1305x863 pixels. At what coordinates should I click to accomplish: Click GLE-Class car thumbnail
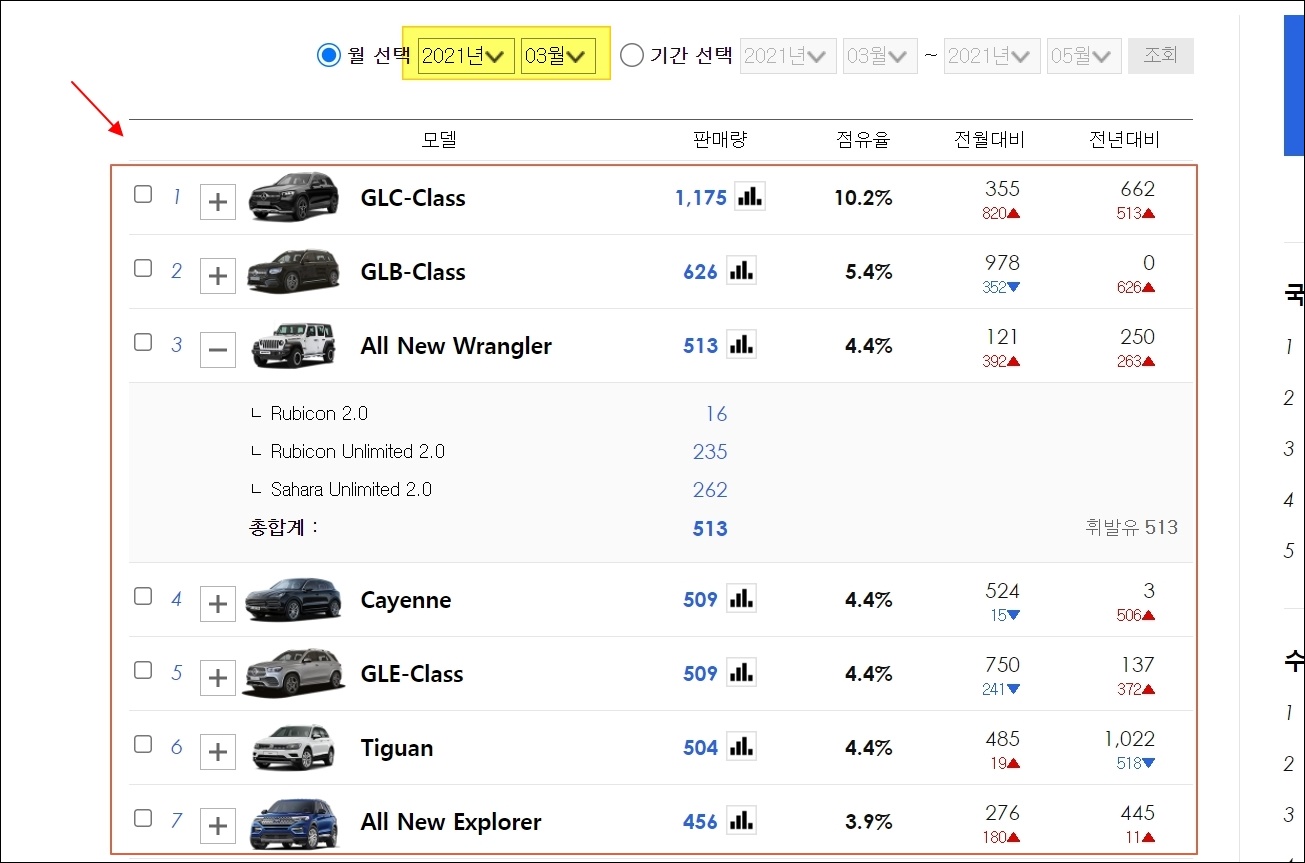pyautogui.click(x=292, y=673)
